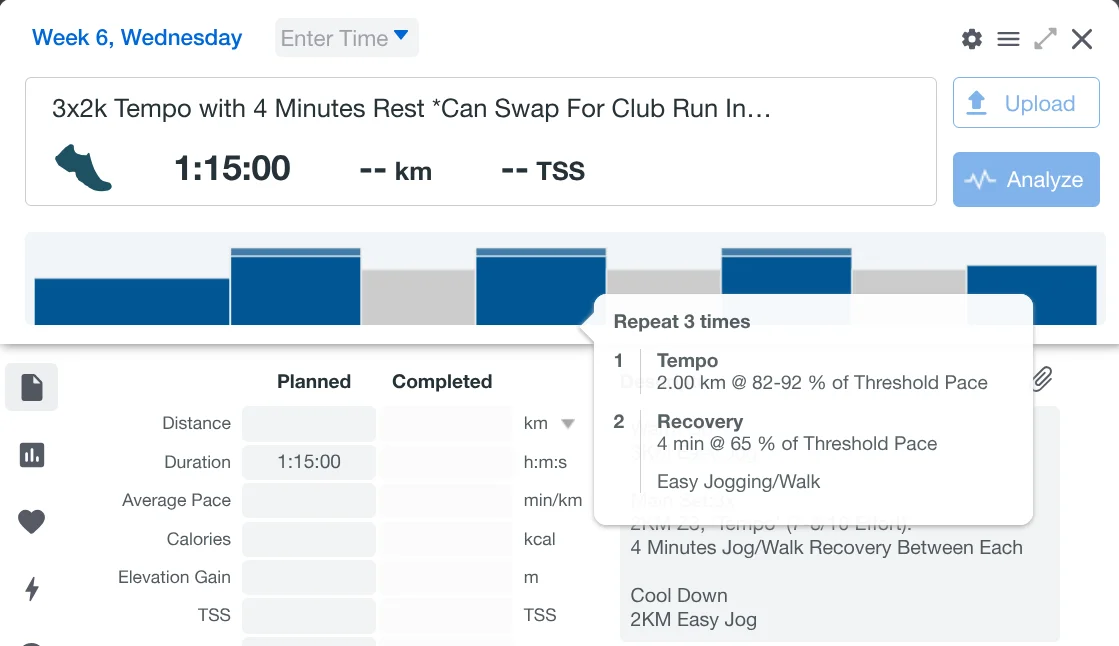Click the planned Distance input field
Viewport: 1119px width, 646px height.
coord(309,423)
